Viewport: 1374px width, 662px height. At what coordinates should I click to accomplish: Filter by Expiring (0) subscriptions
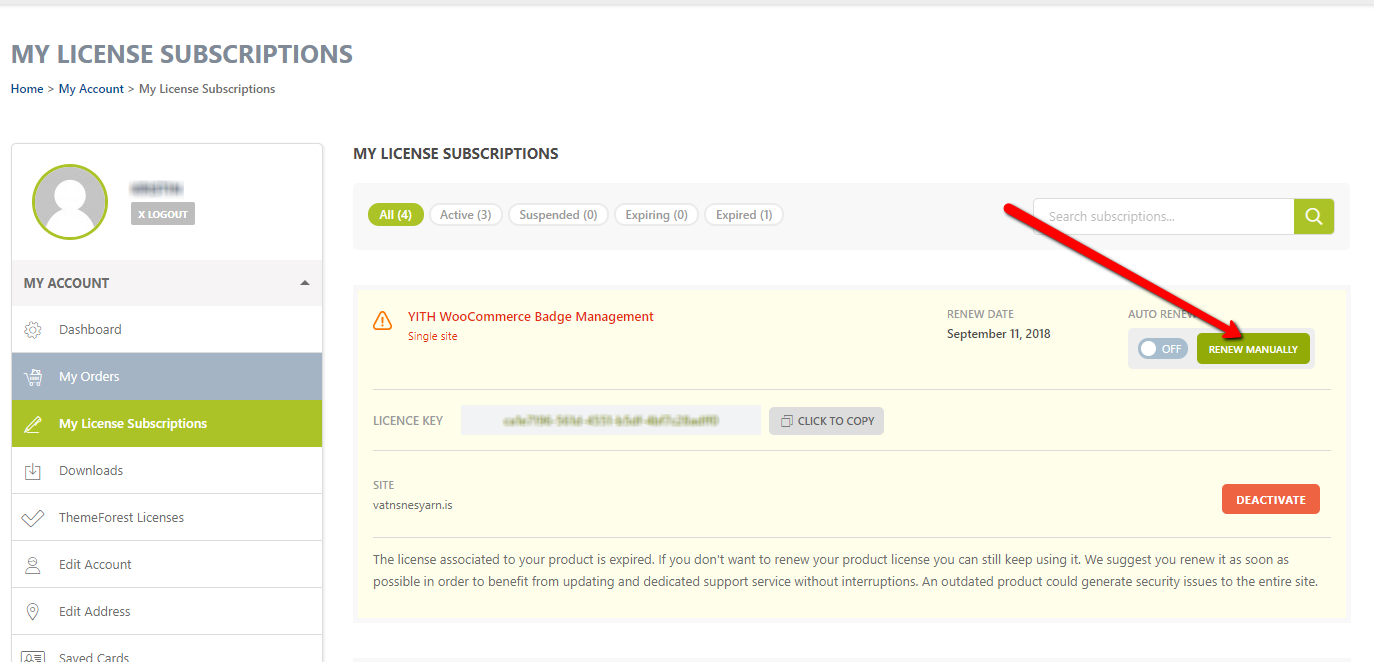(x=656, y=215)
